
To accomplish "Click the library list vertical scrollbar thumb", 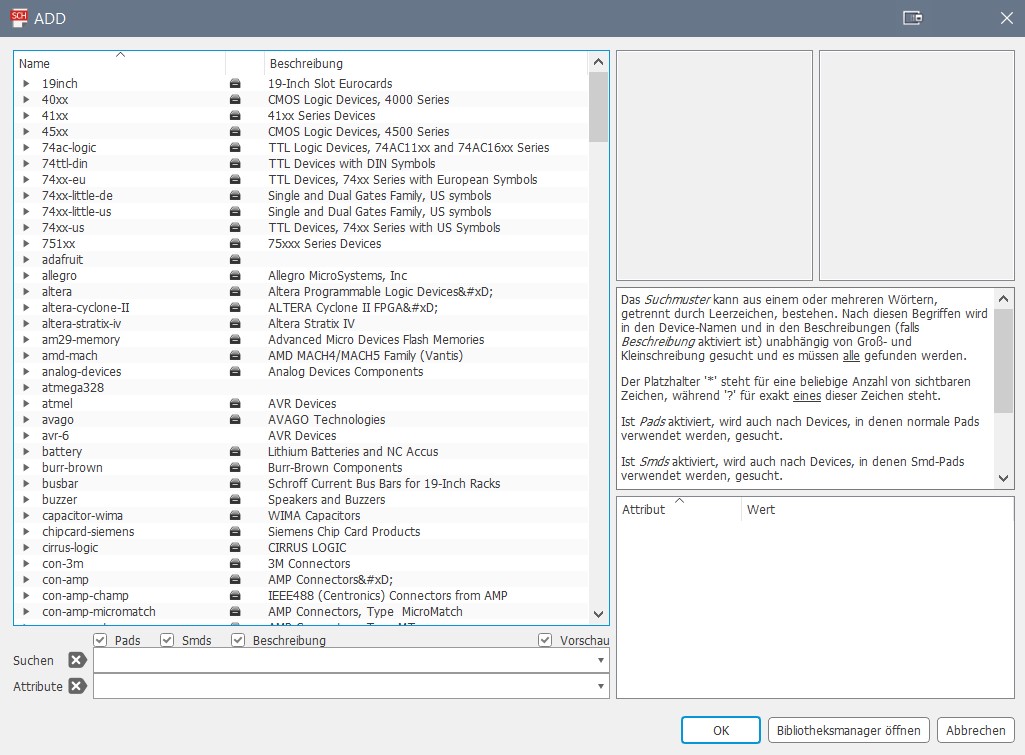I will pos(598,107).
